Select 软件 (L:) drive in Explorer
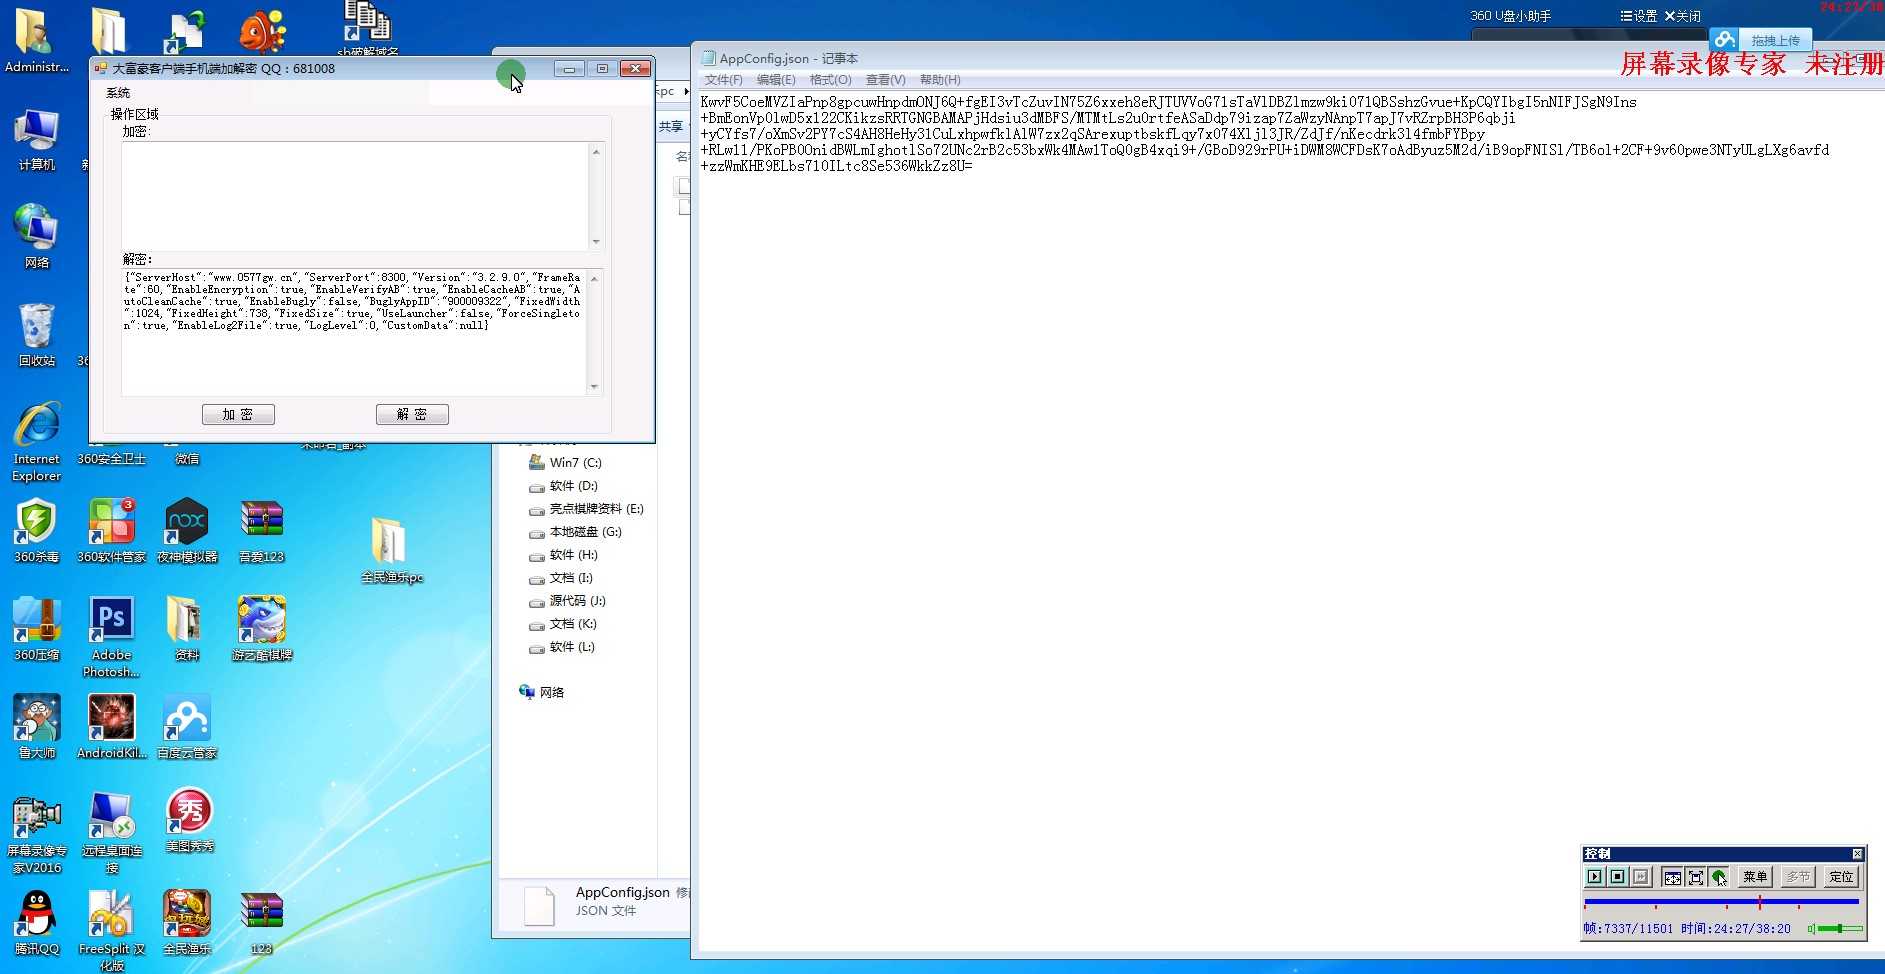The width and height of the screenshot is (1885, 974). [x=562, y=647]
